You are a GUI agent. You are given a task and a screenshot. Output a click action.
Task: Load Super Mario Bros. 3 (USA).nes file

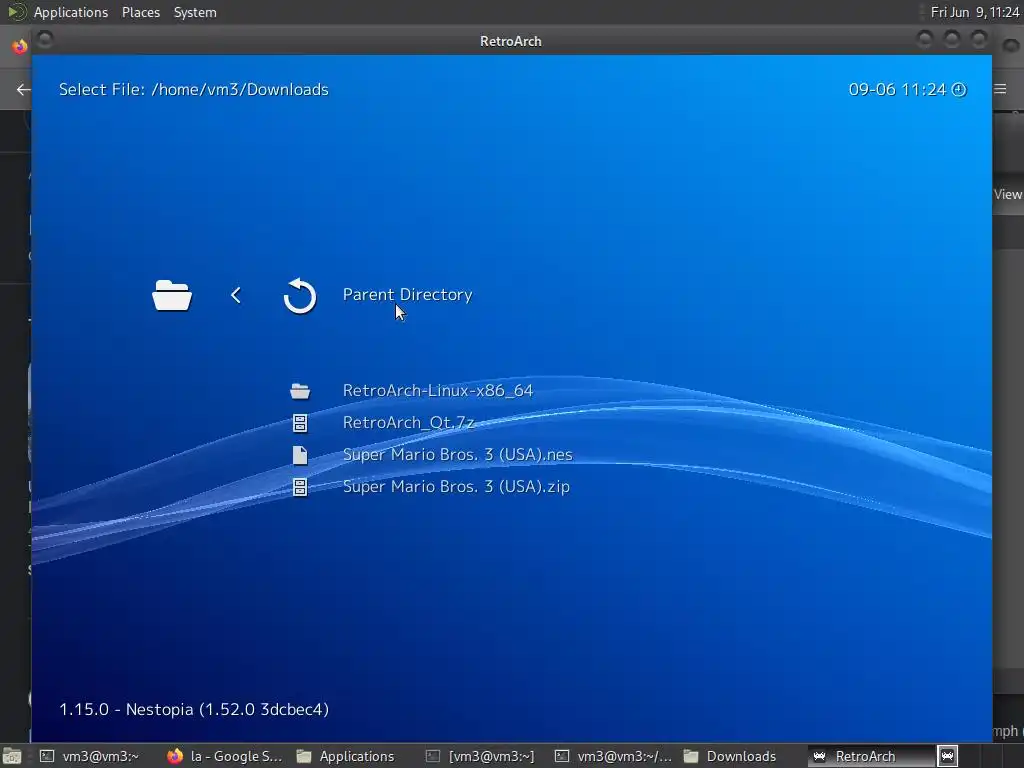[x=457, y=455]
